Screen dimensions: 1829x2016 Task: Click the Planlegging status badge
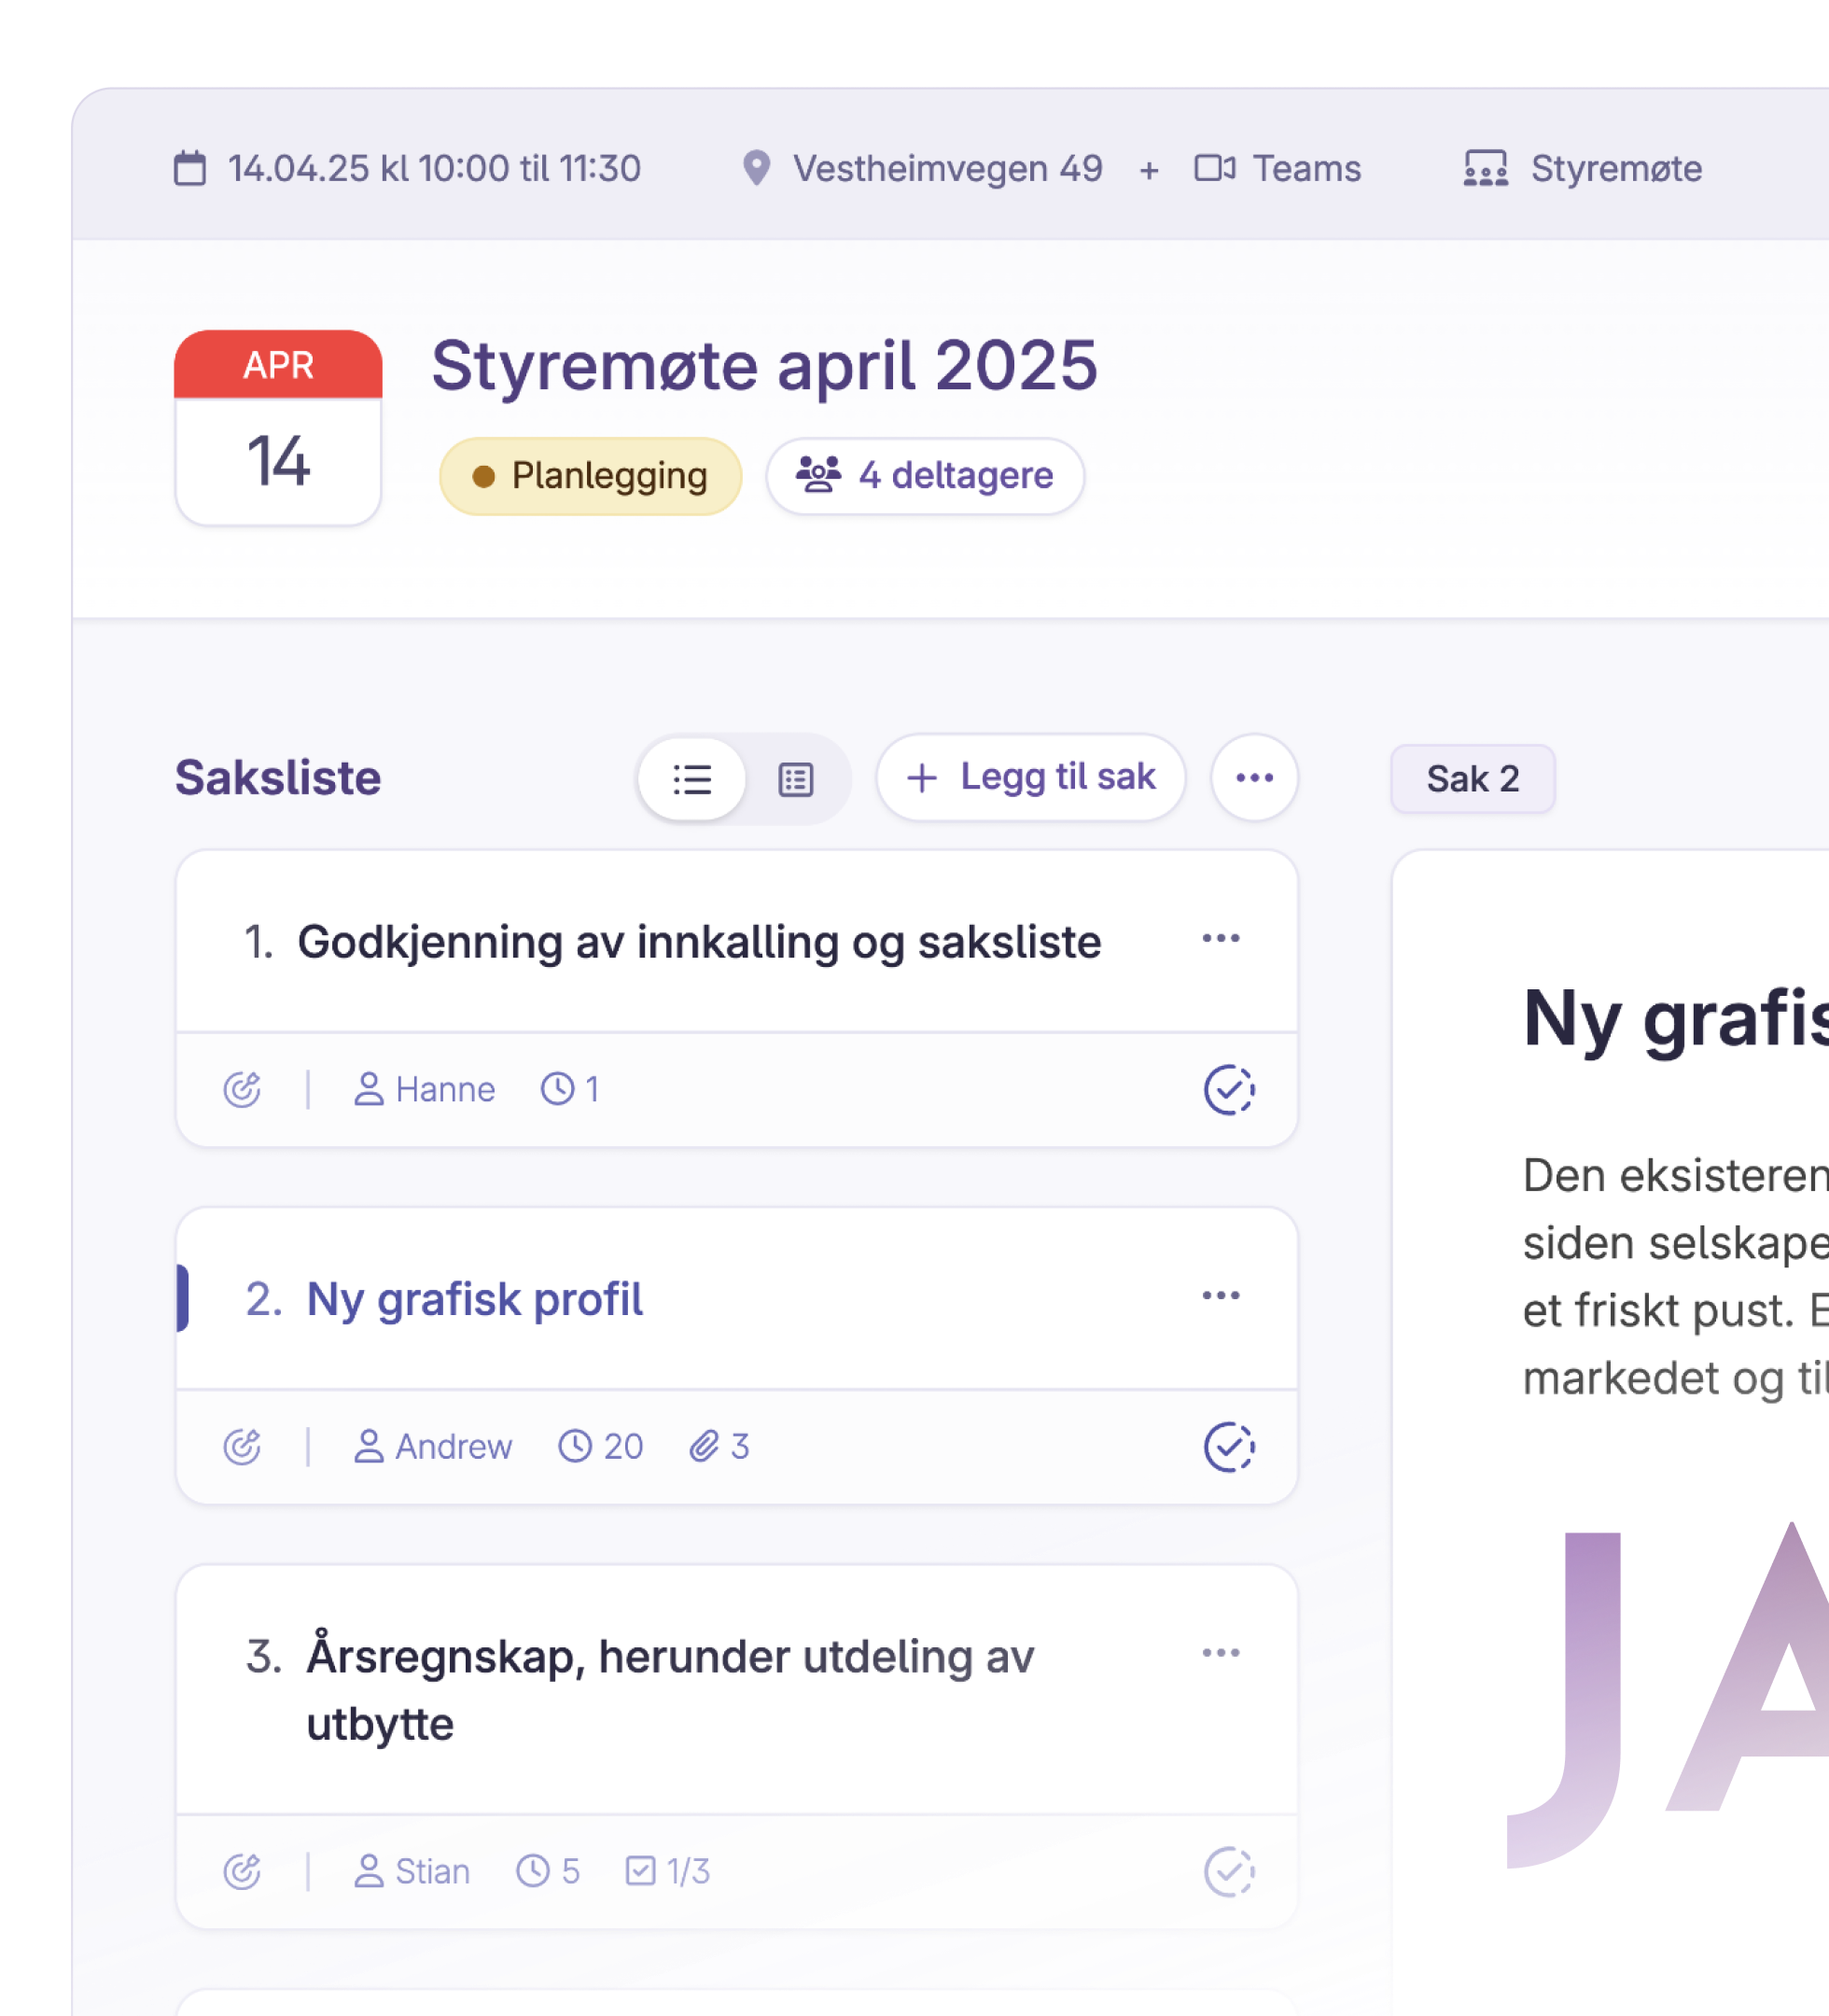pos(590,476)
